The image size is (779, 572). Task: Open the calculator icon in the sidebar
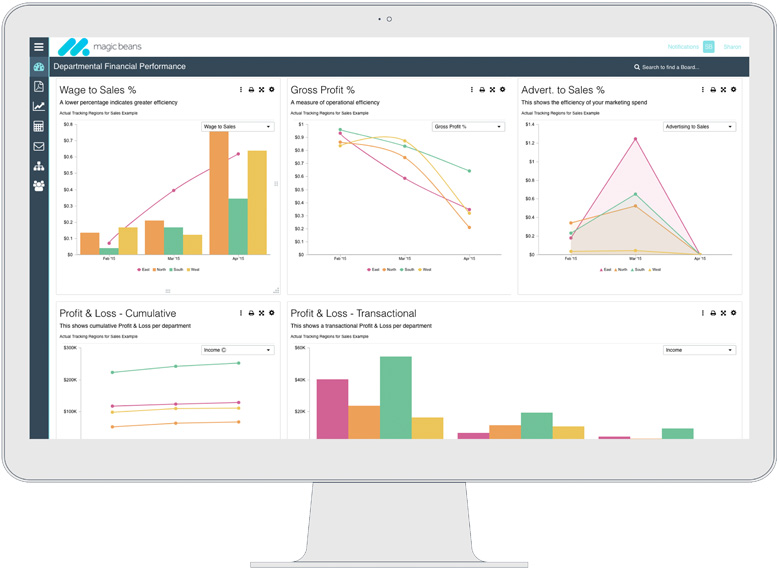[39, 127]
